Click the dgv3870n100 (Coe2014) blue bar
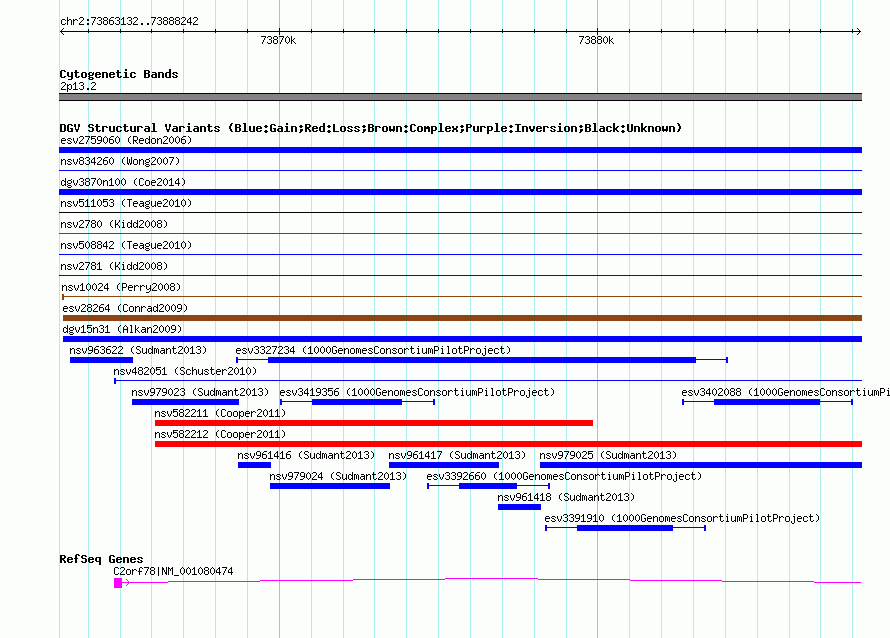The image size is (890, 638). [x=460, y=192]
